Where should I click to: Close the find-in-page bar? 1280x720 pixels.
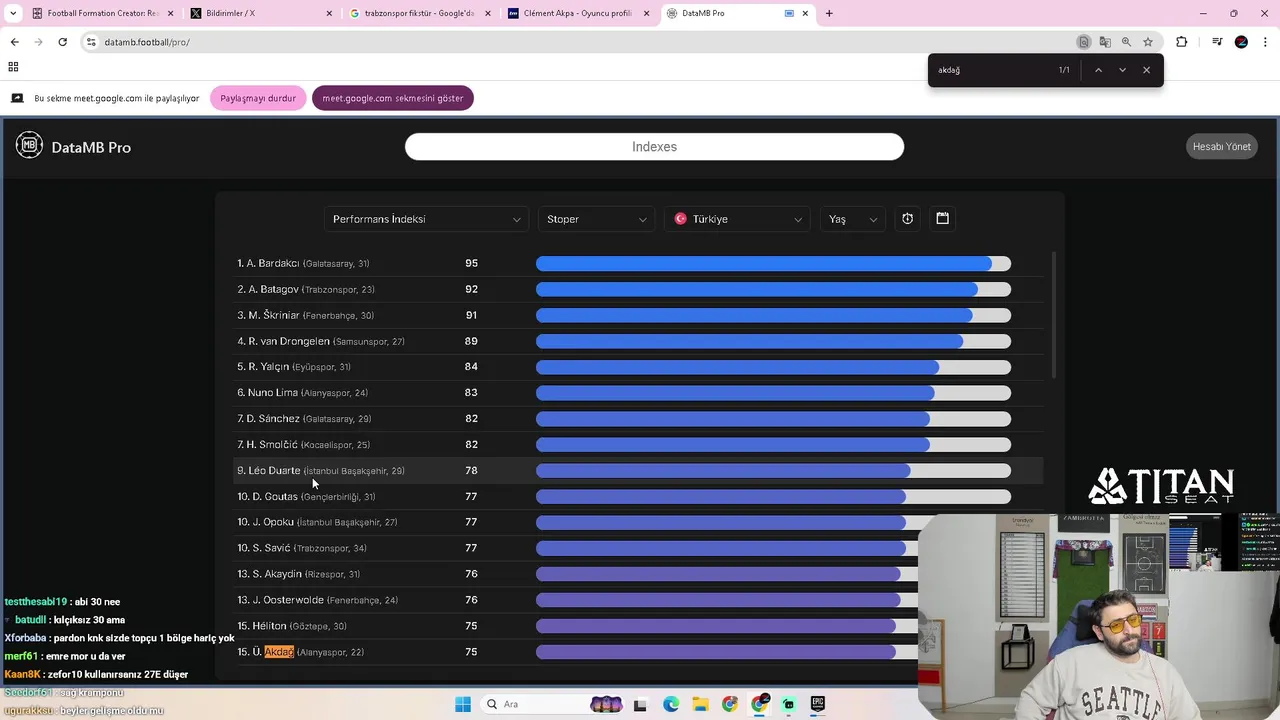(1146, 70)
